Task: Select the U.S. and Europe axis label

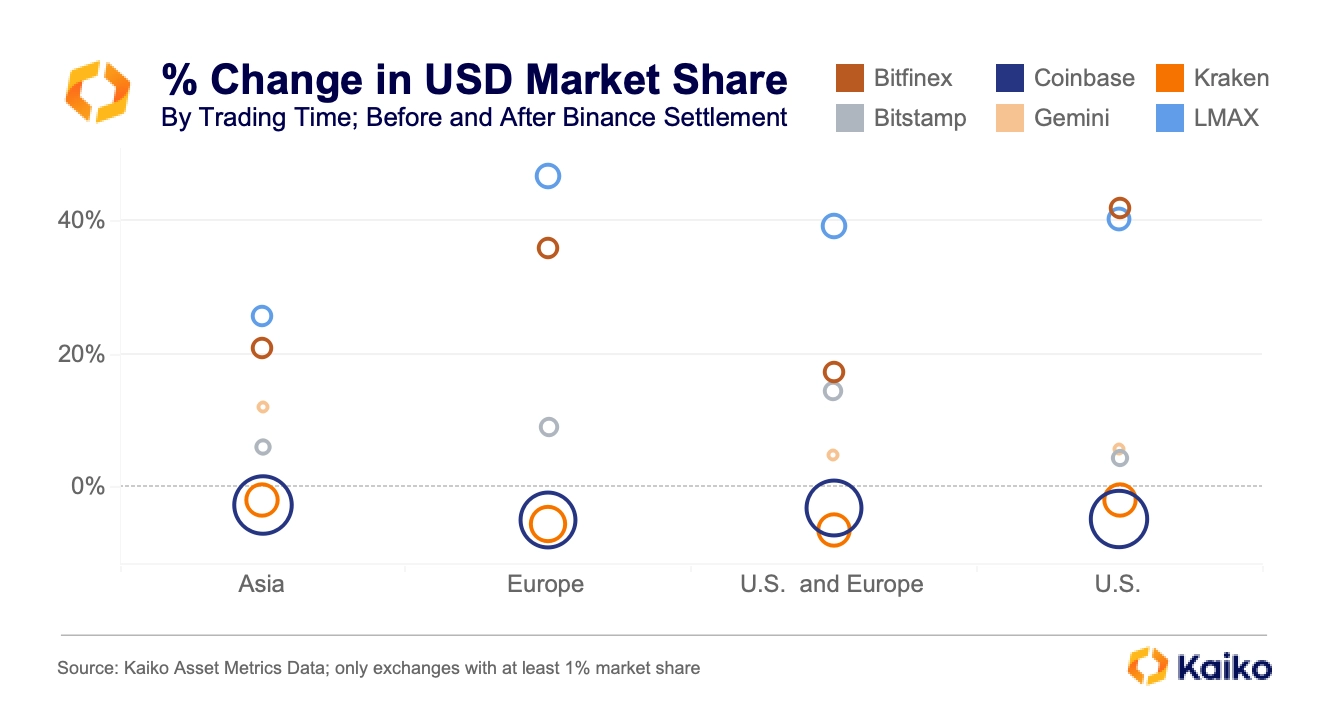Action: tap(832, 584)
